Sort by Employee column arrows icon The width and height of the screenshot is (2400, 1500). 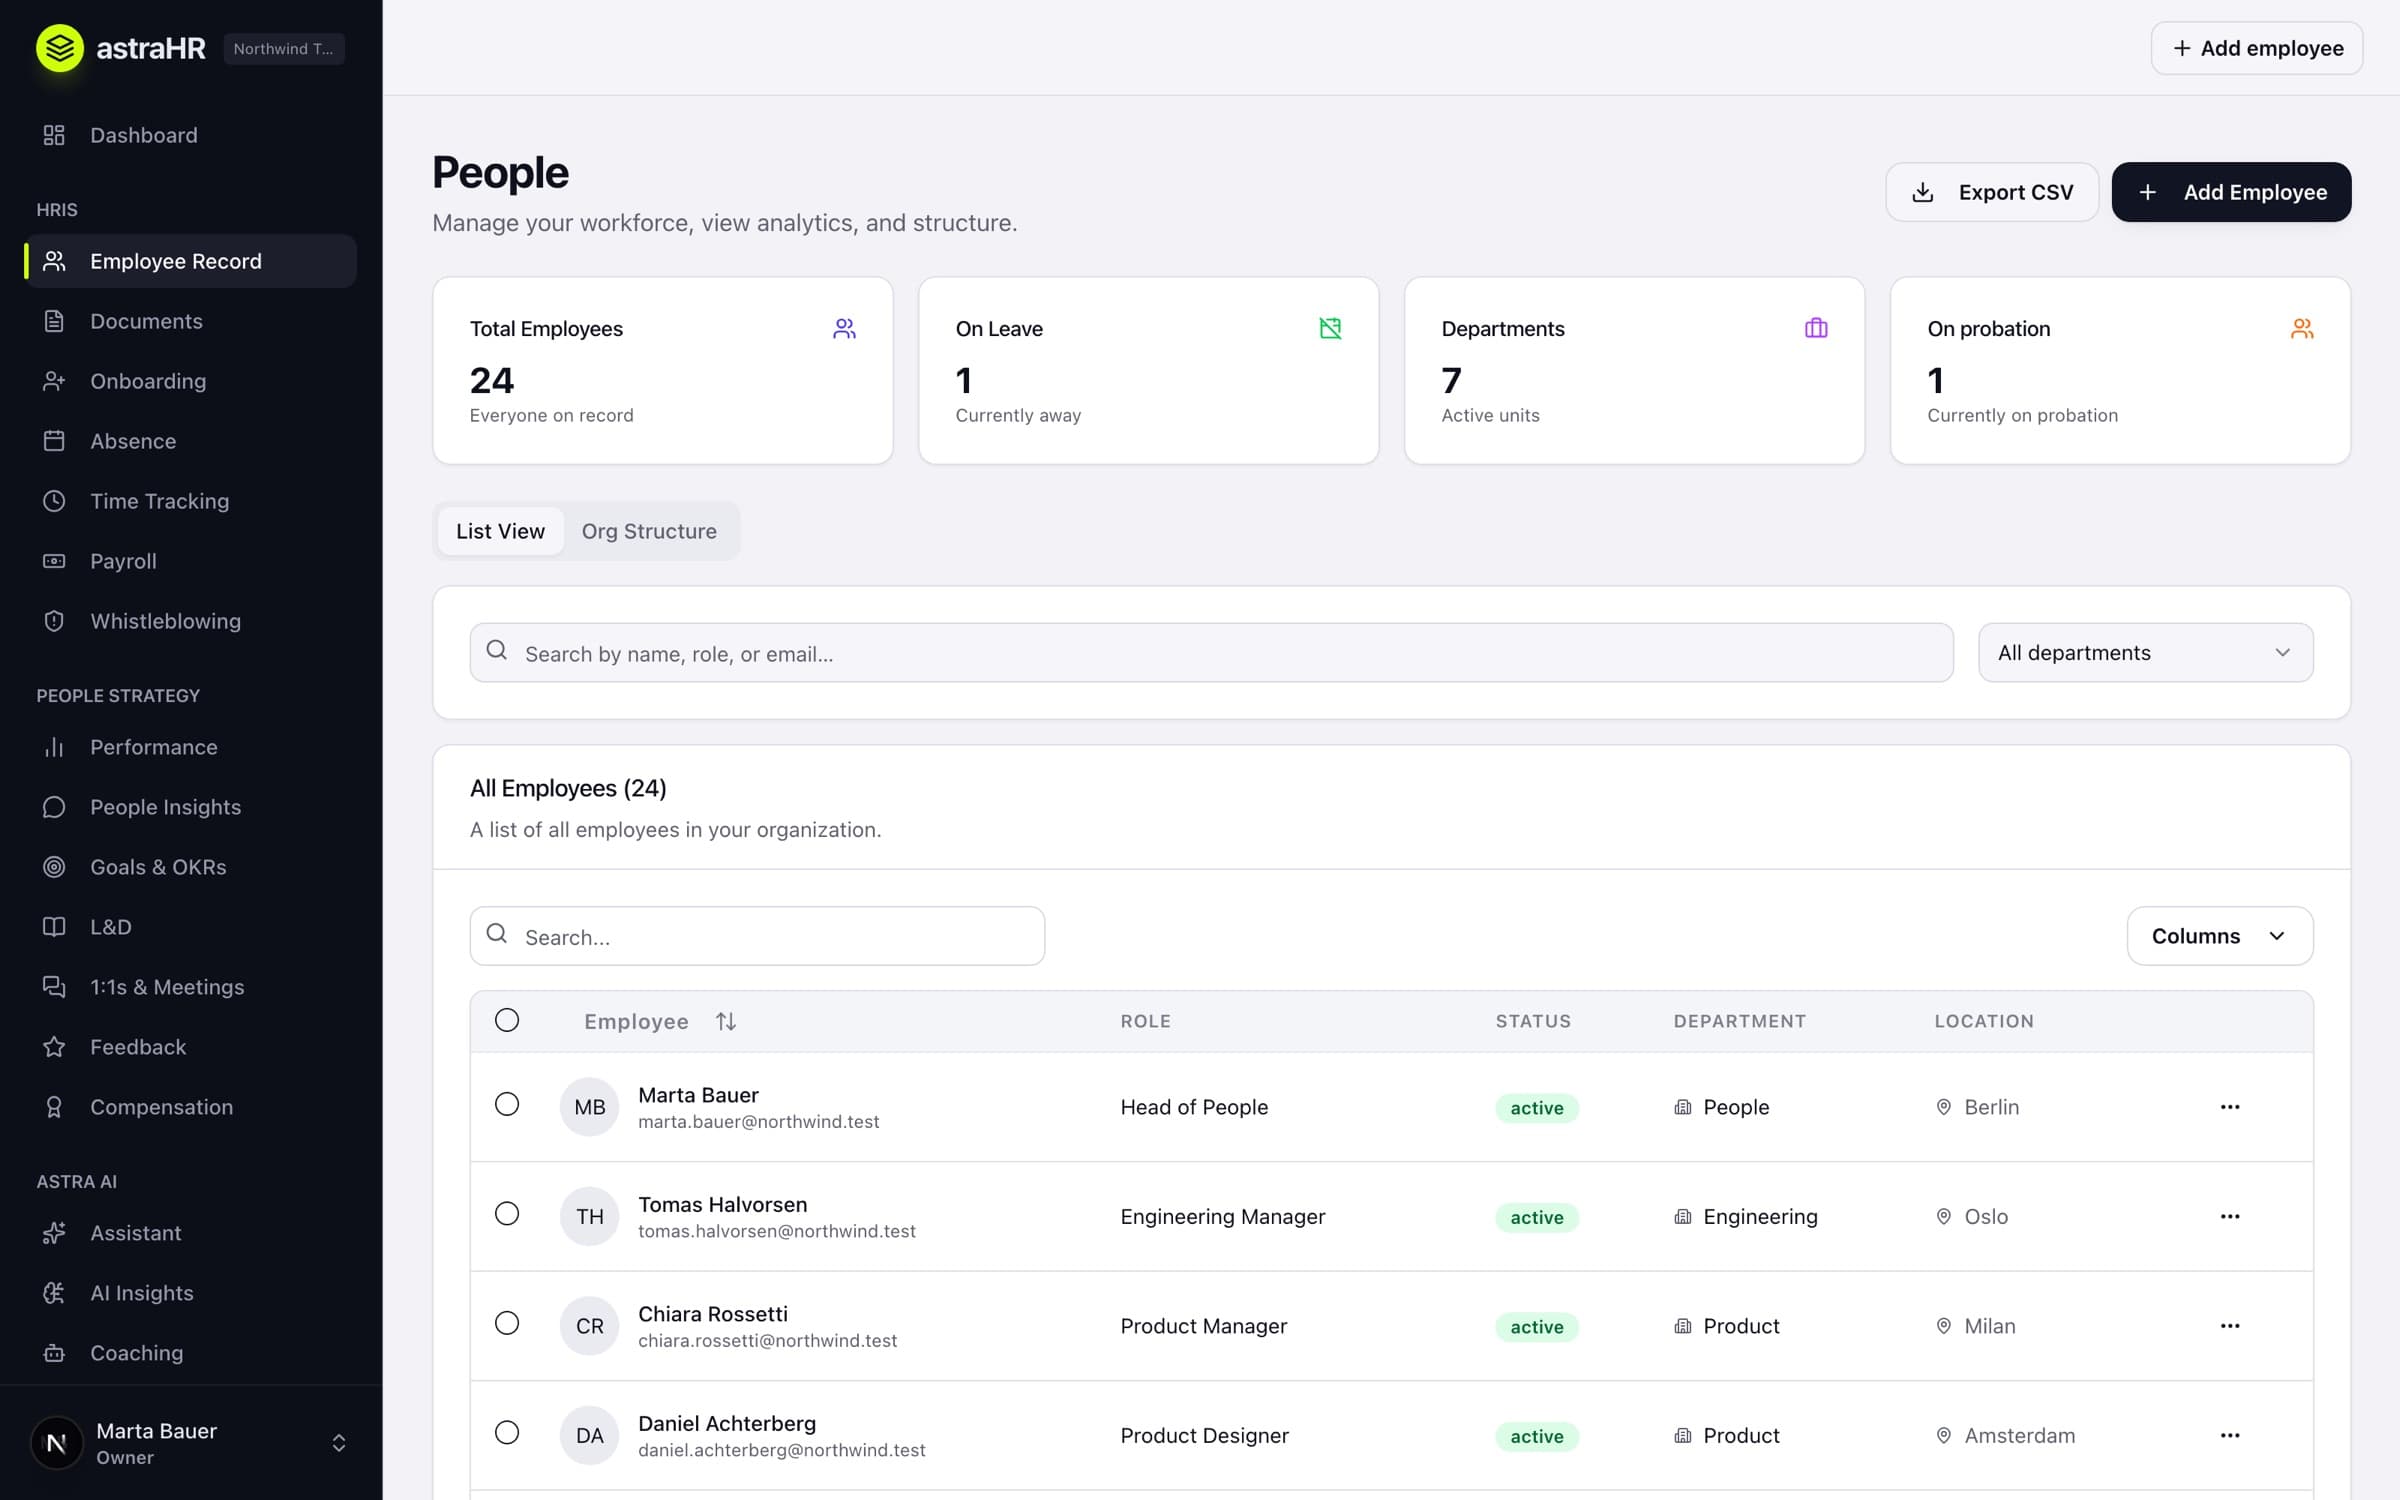726,1021
